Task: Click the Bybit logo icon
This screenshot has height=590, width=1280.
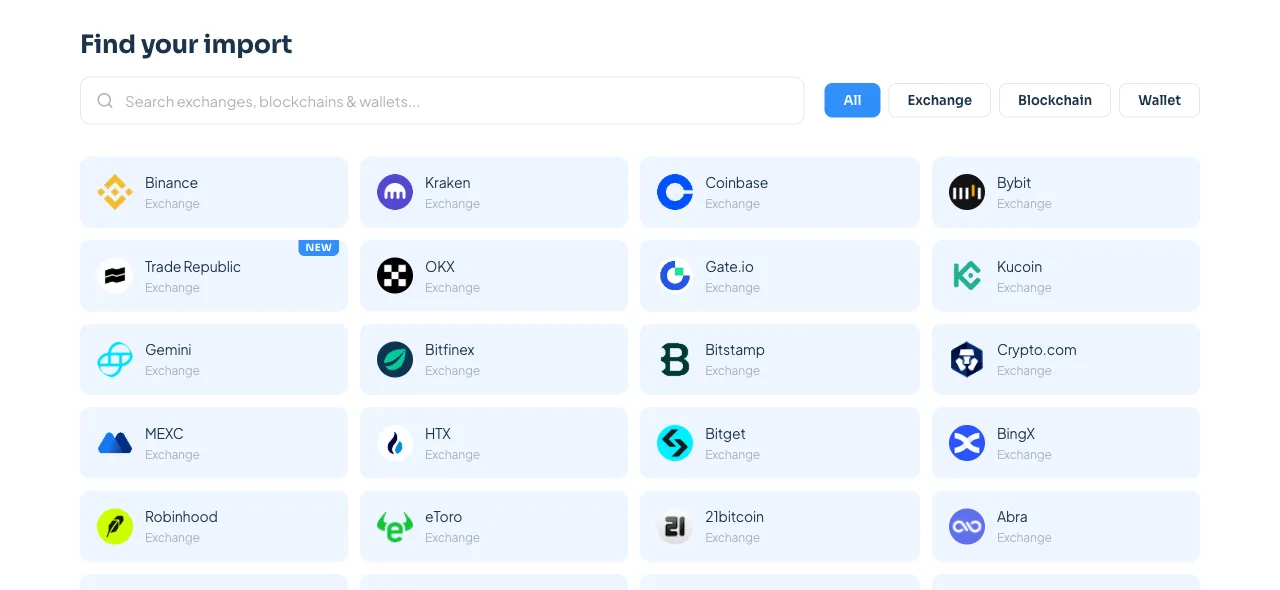Action: (x=967, y=192)
